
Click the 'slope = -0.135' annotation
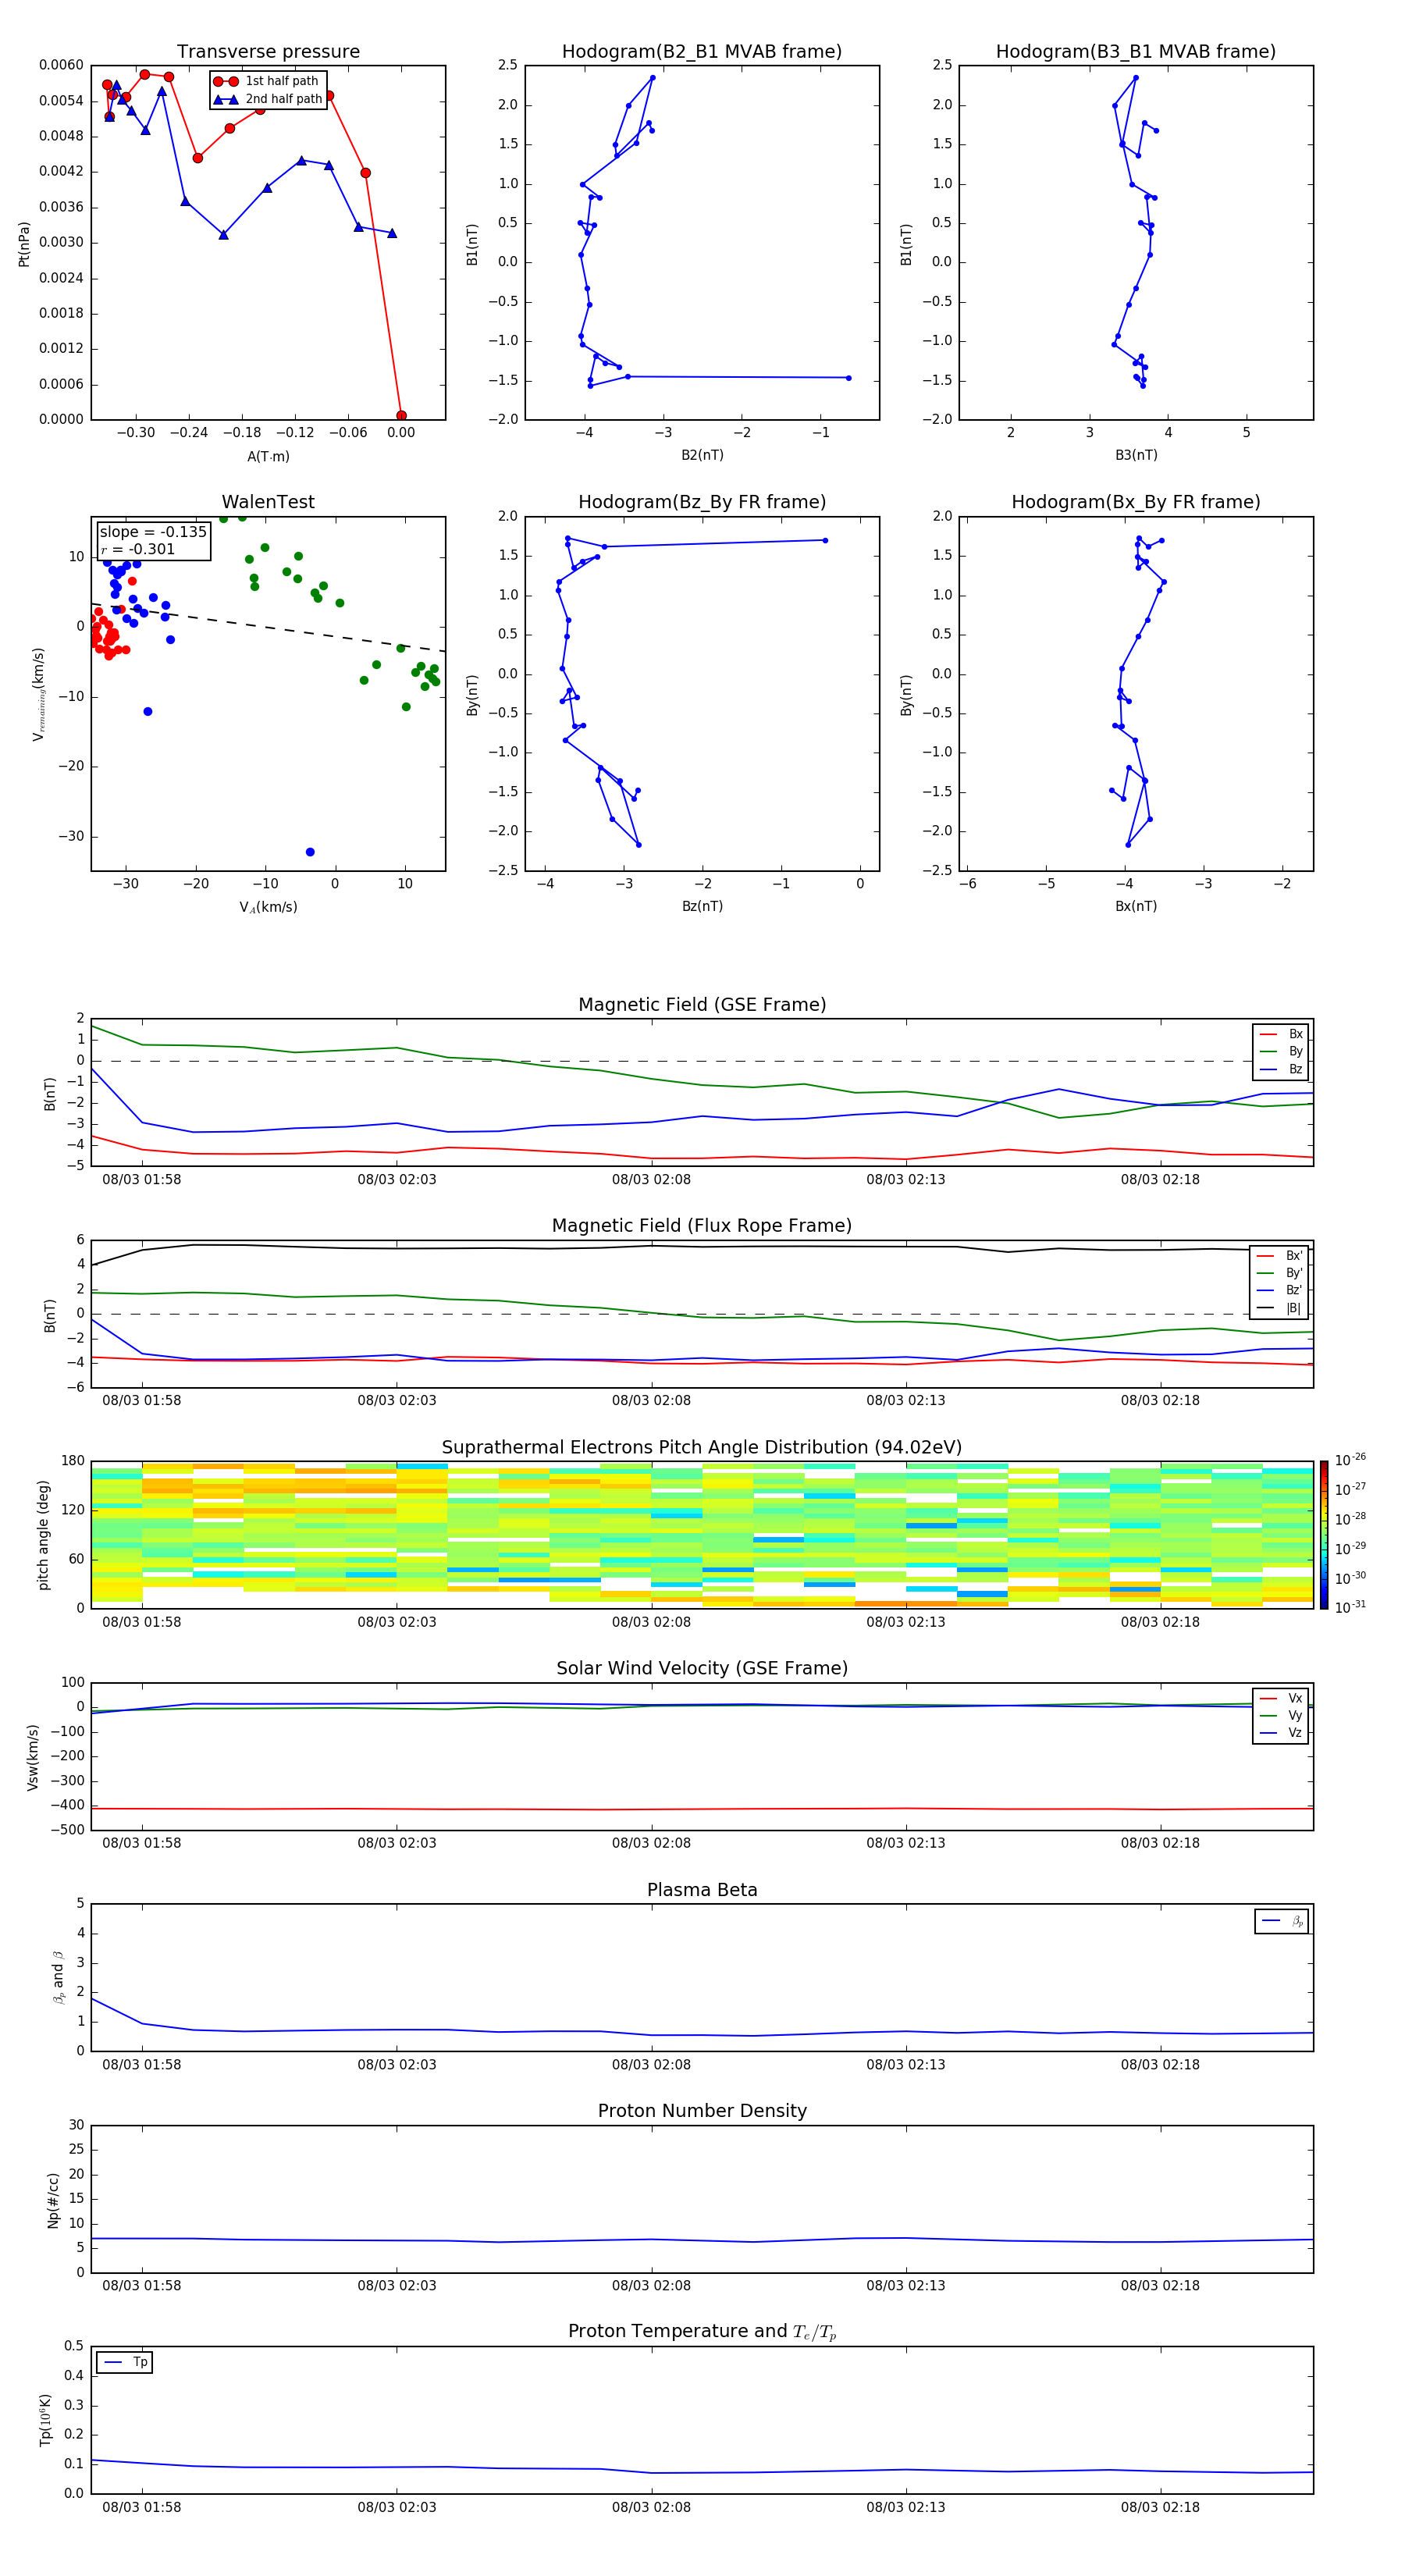coord(153,532)
